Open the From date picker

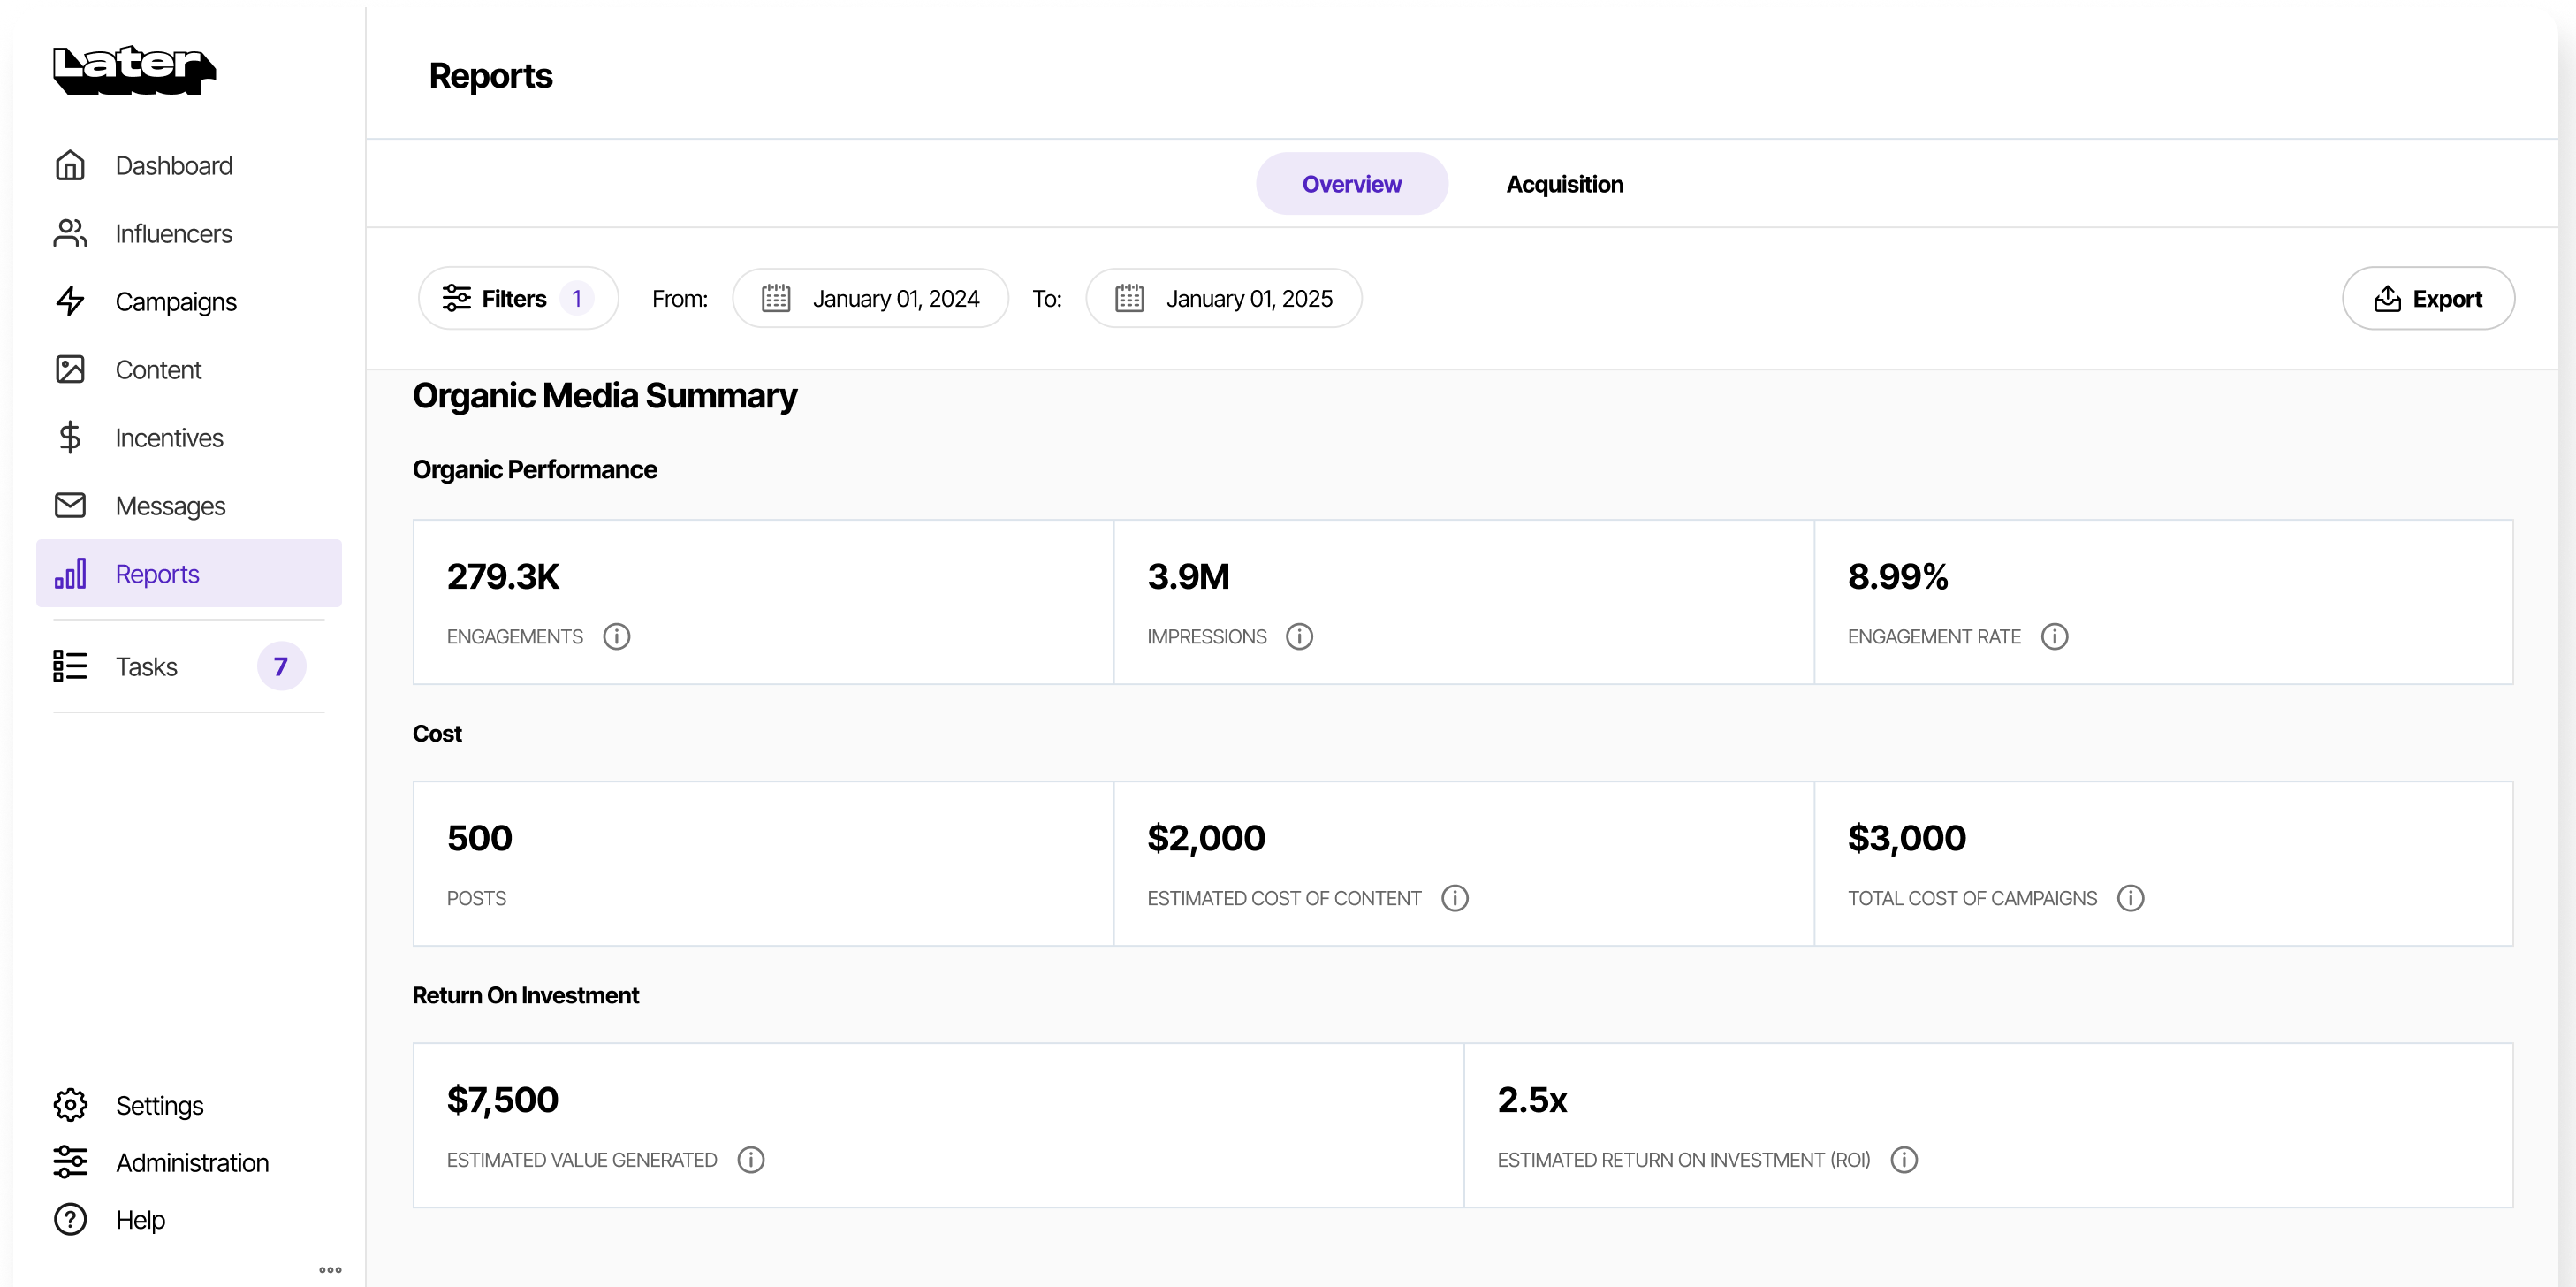870,298
